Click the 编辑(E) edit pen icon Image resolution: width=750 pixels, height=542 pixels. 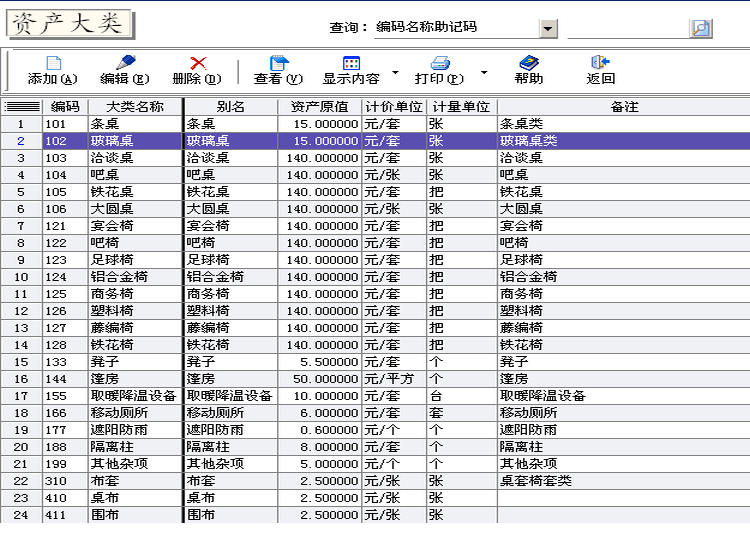pos(125,63)
